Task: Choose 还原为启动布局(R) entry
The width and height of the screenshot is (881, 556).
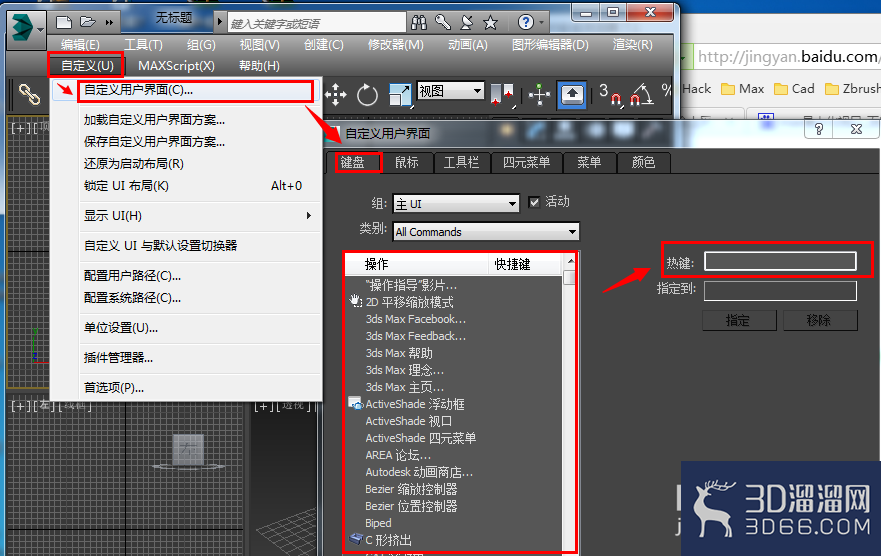Action: tap(187, 163)
